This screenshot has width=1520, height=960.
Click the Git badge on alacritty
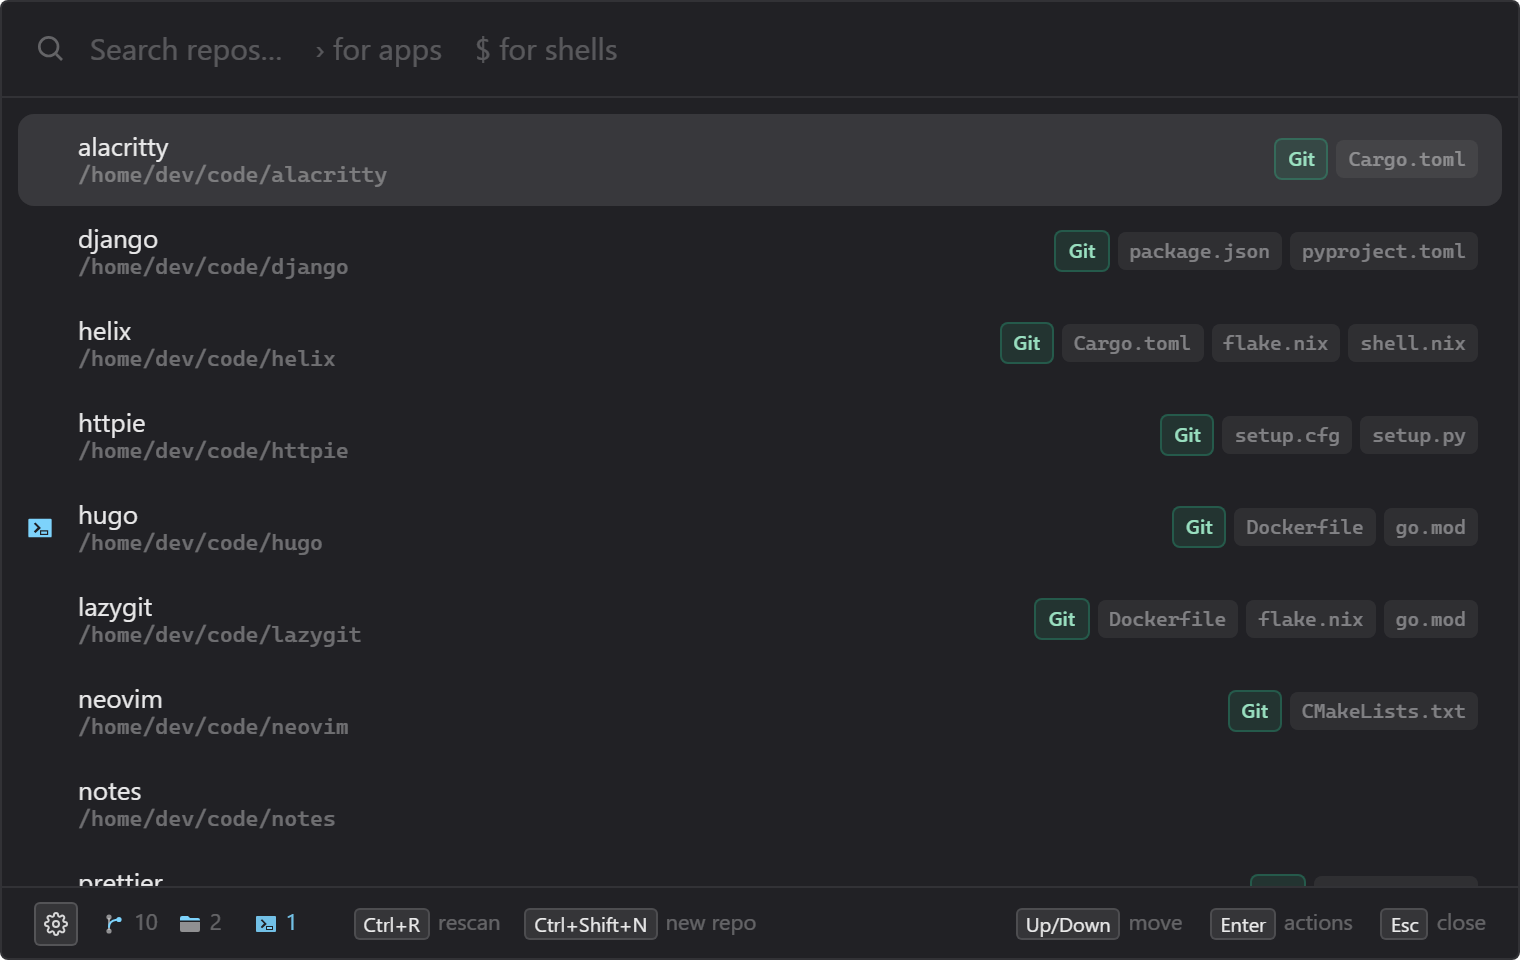1301,159
